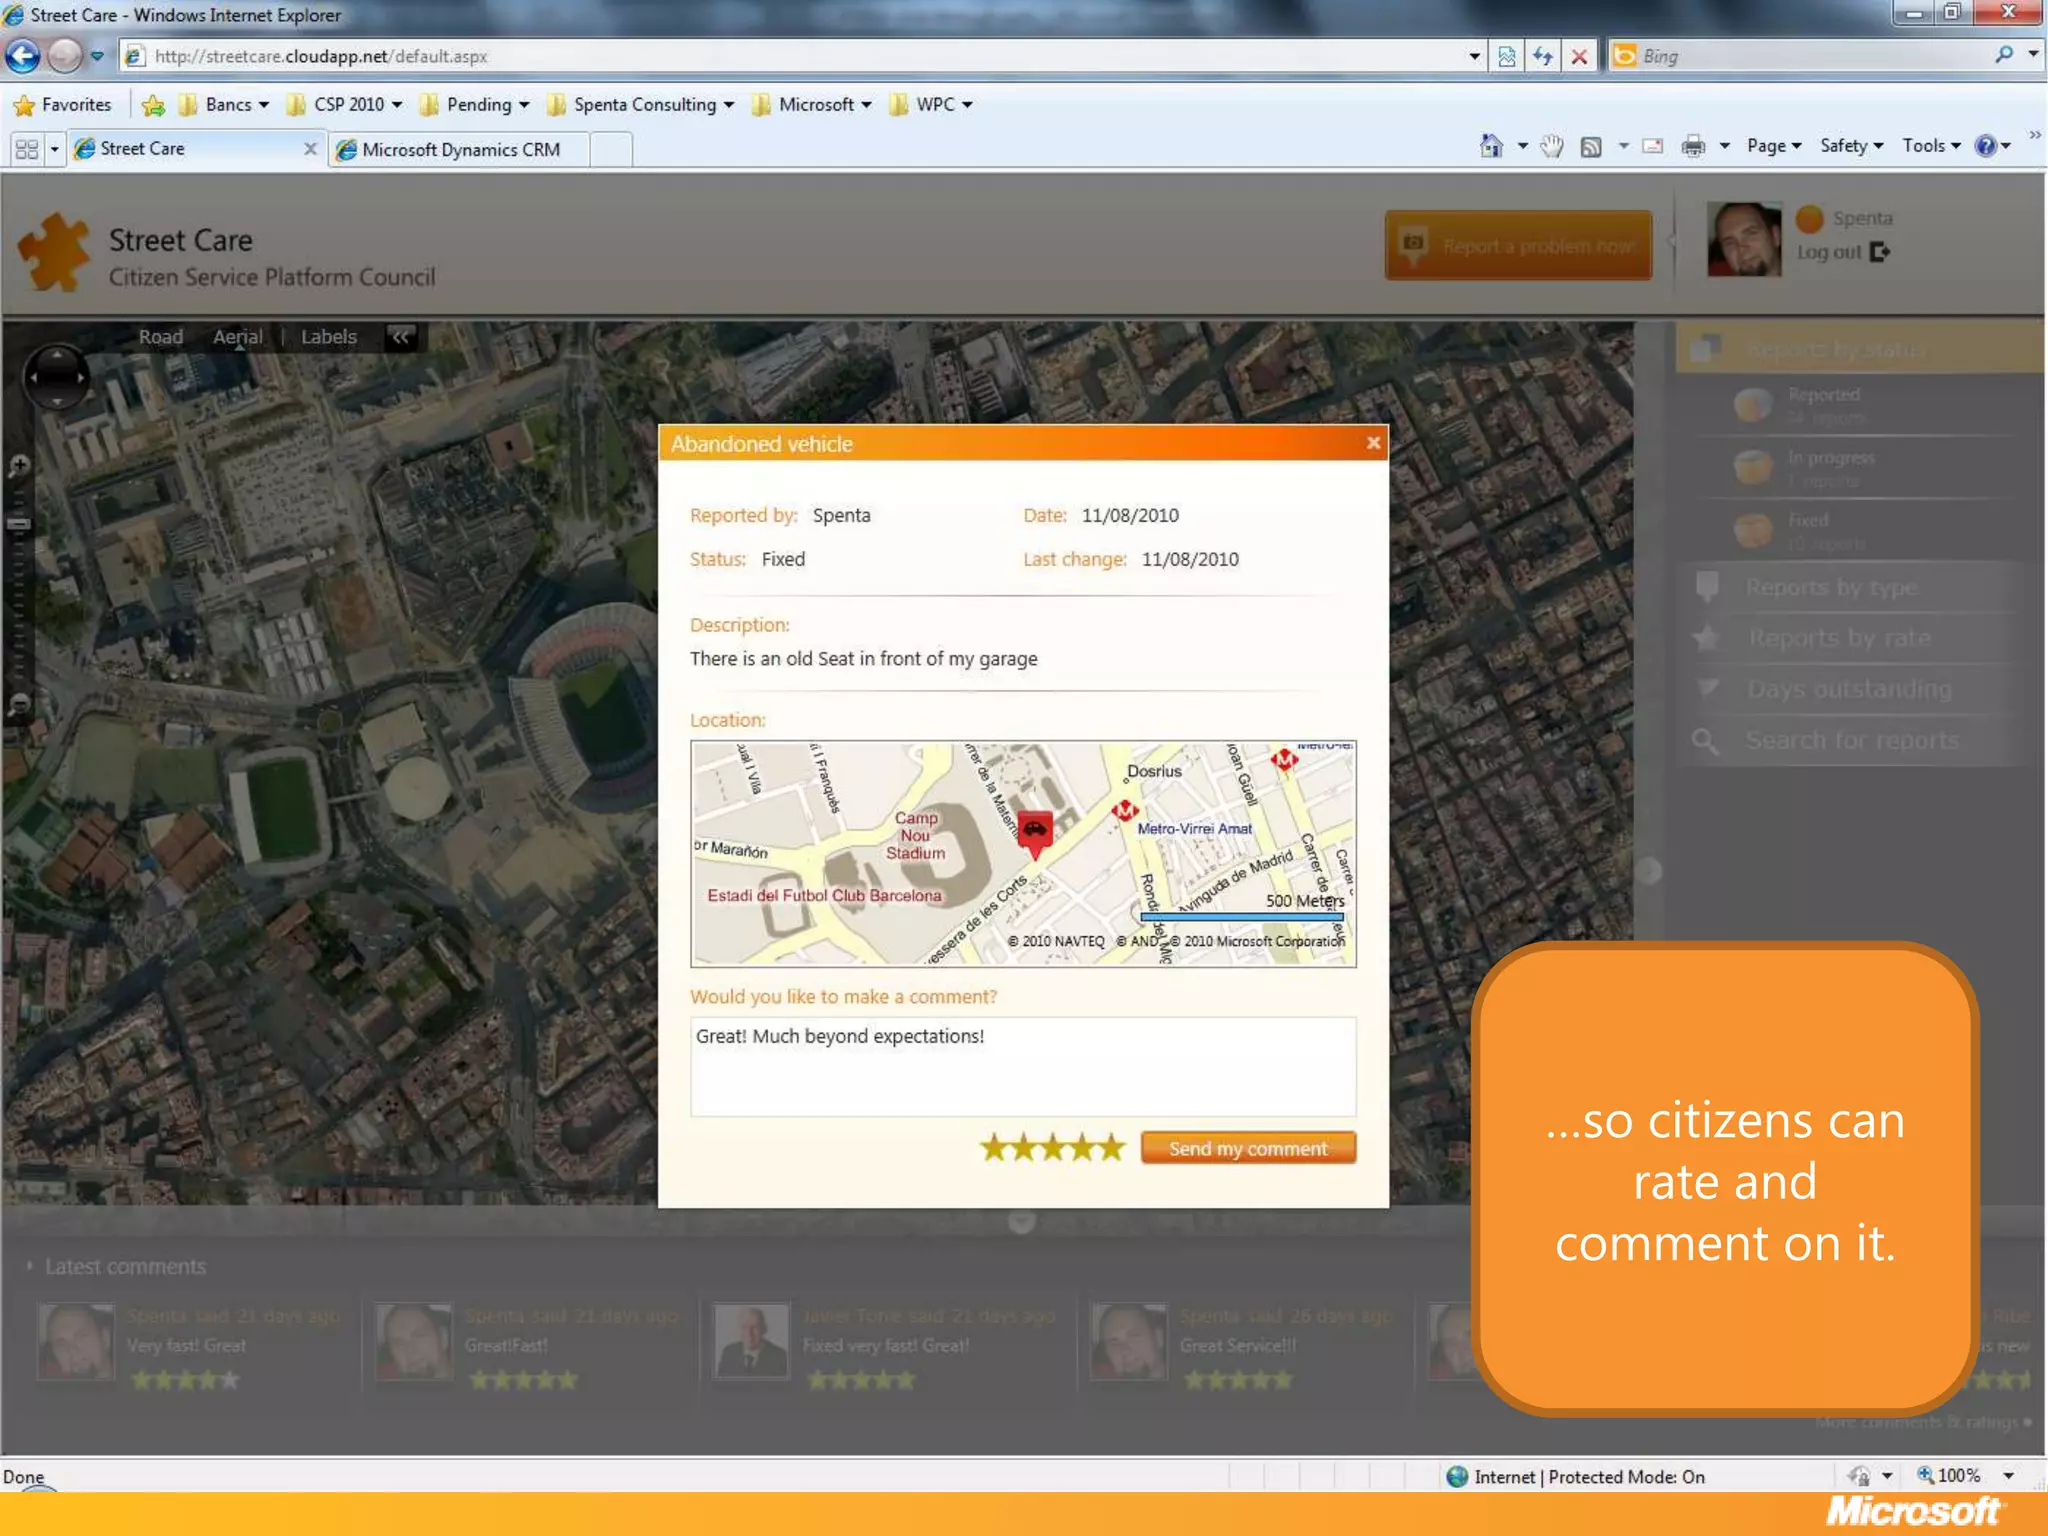
Task: Click the Refresh icon beside the address bar
Action: coord(1543,56)
